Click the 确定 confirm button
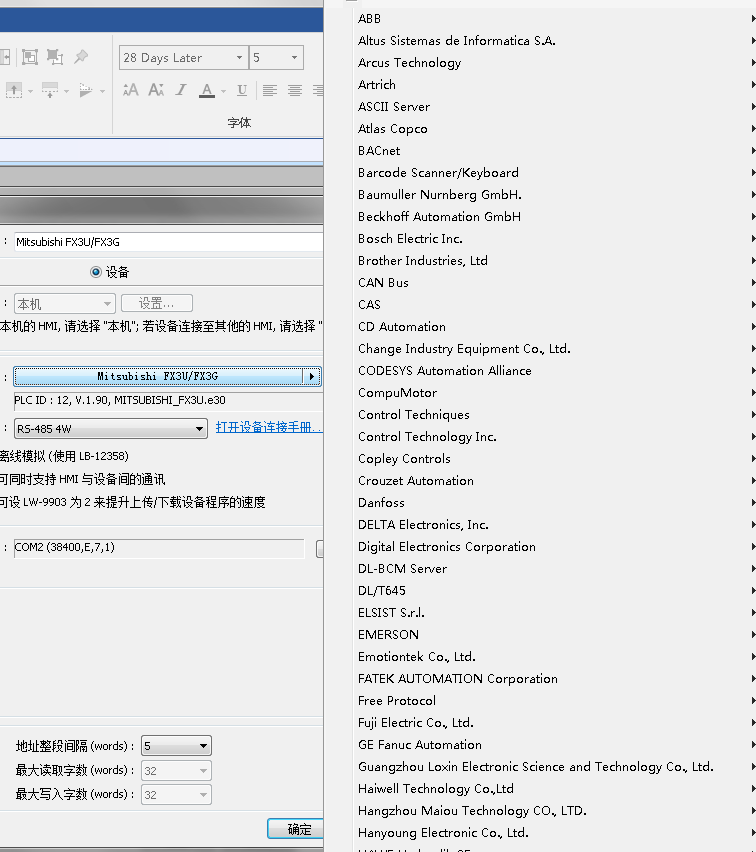 [298, 829]
